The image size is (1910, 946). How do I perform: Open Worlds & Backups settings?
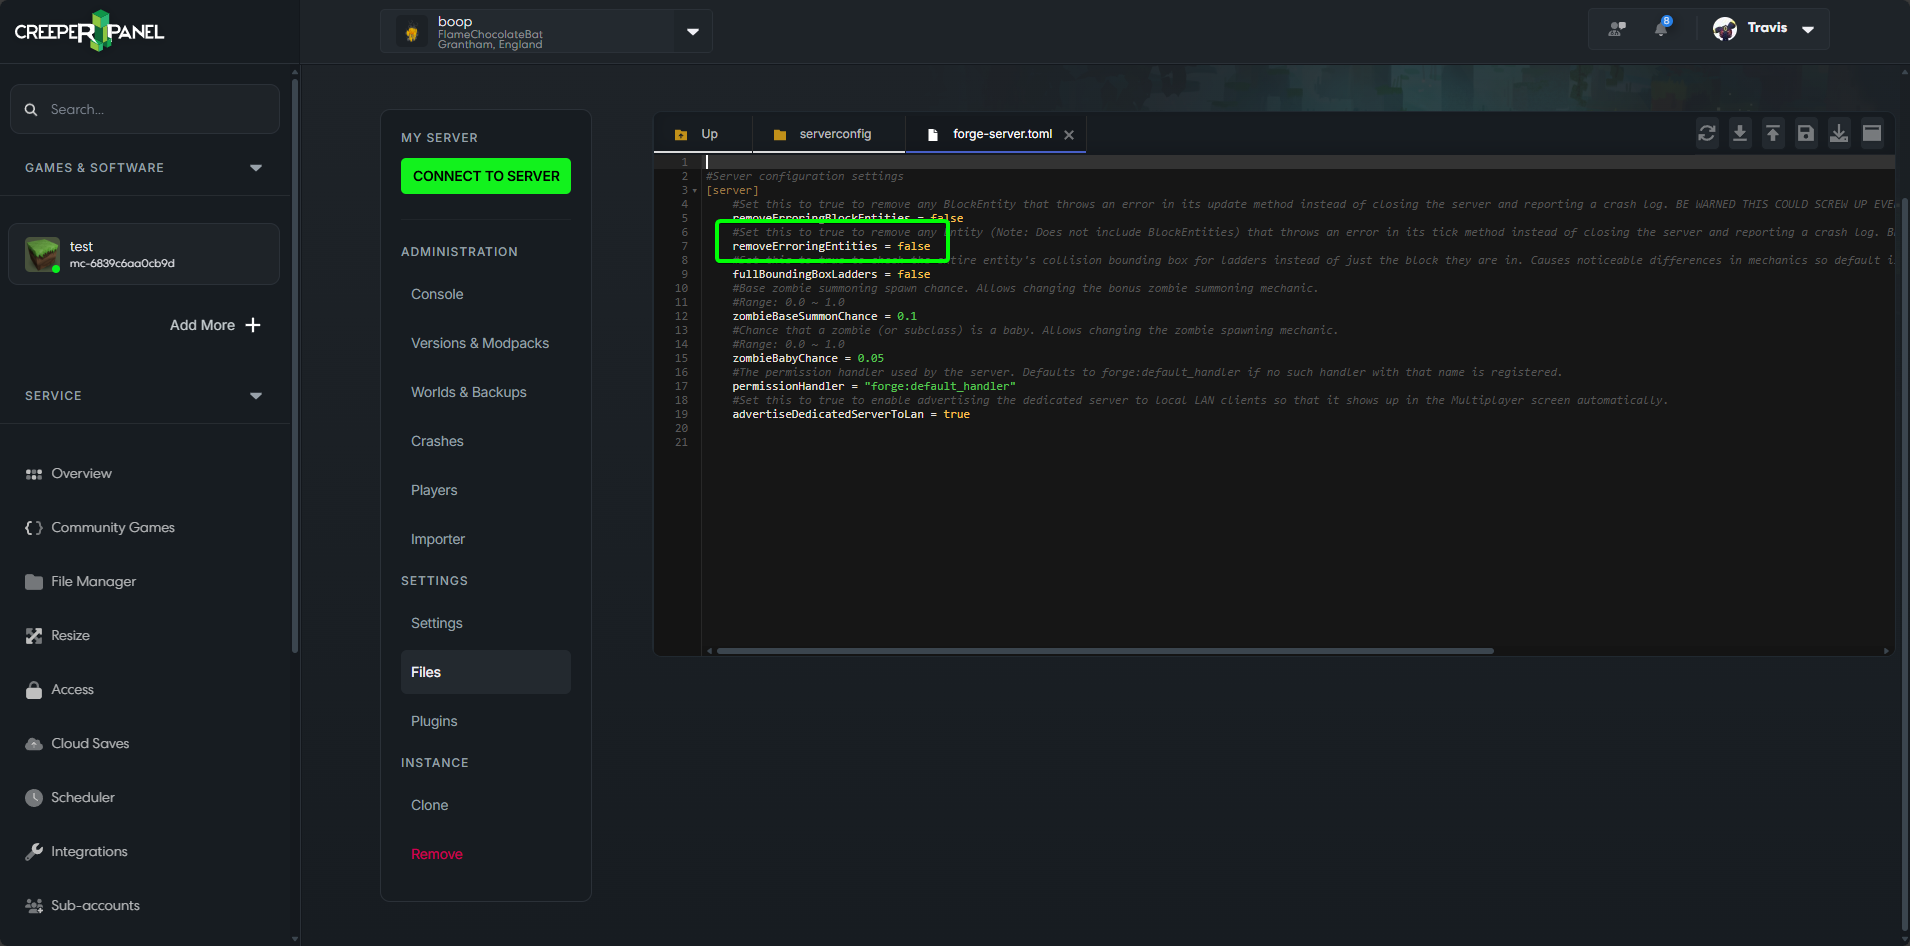[x=468, y=392]
